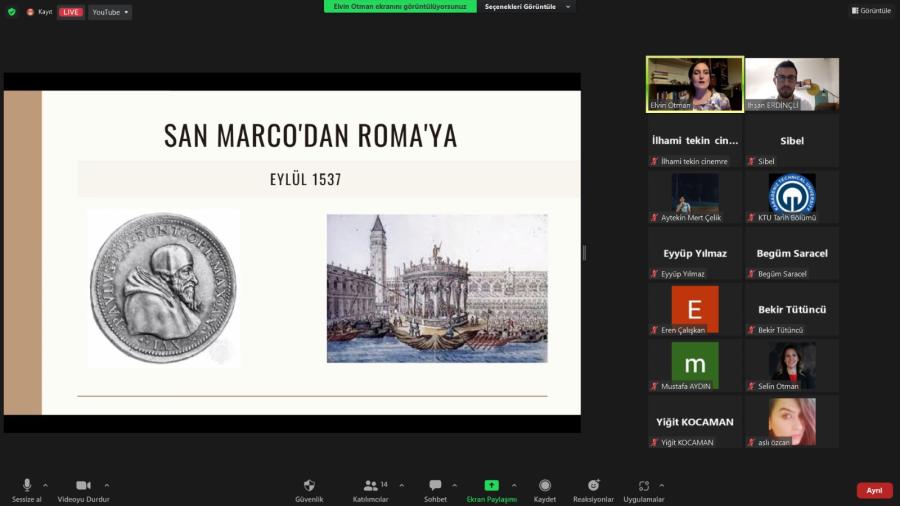Open the Güvenlik shield icon

click(x=309, y=485)
